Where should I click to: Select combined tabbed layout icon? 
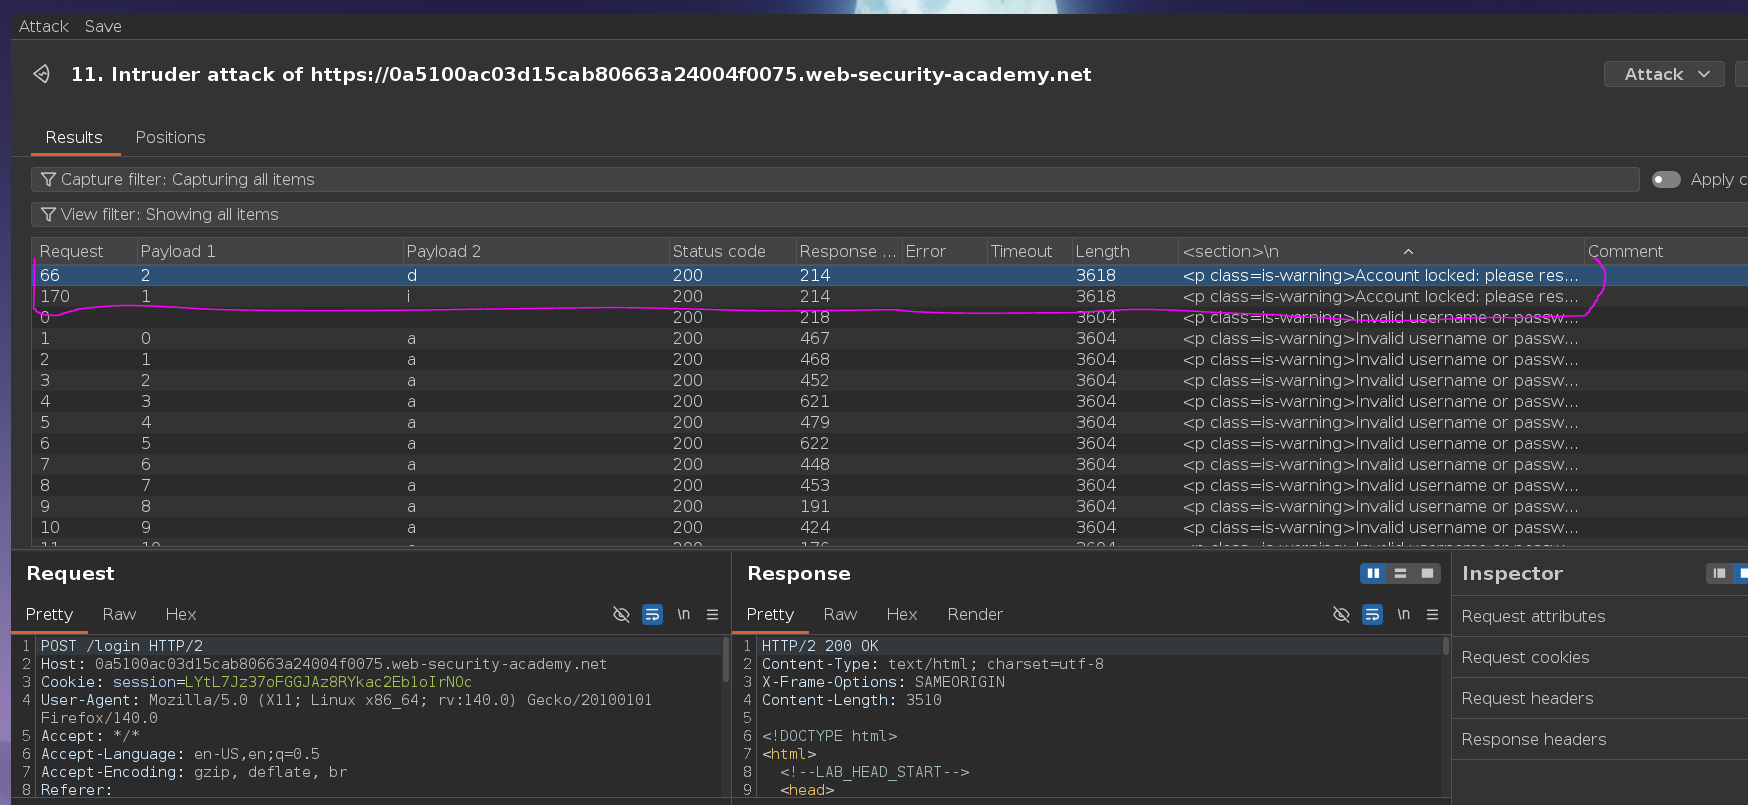point(1427,573)
